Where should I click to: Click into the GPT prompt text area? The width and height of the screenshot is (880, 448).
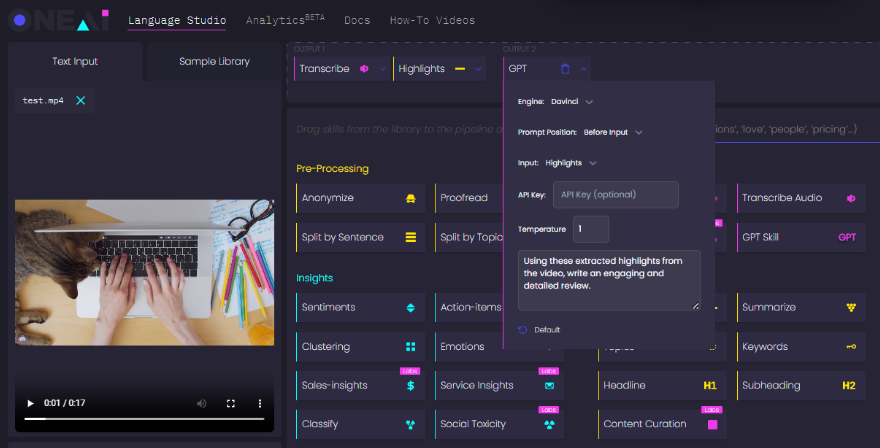pos(609,280)
